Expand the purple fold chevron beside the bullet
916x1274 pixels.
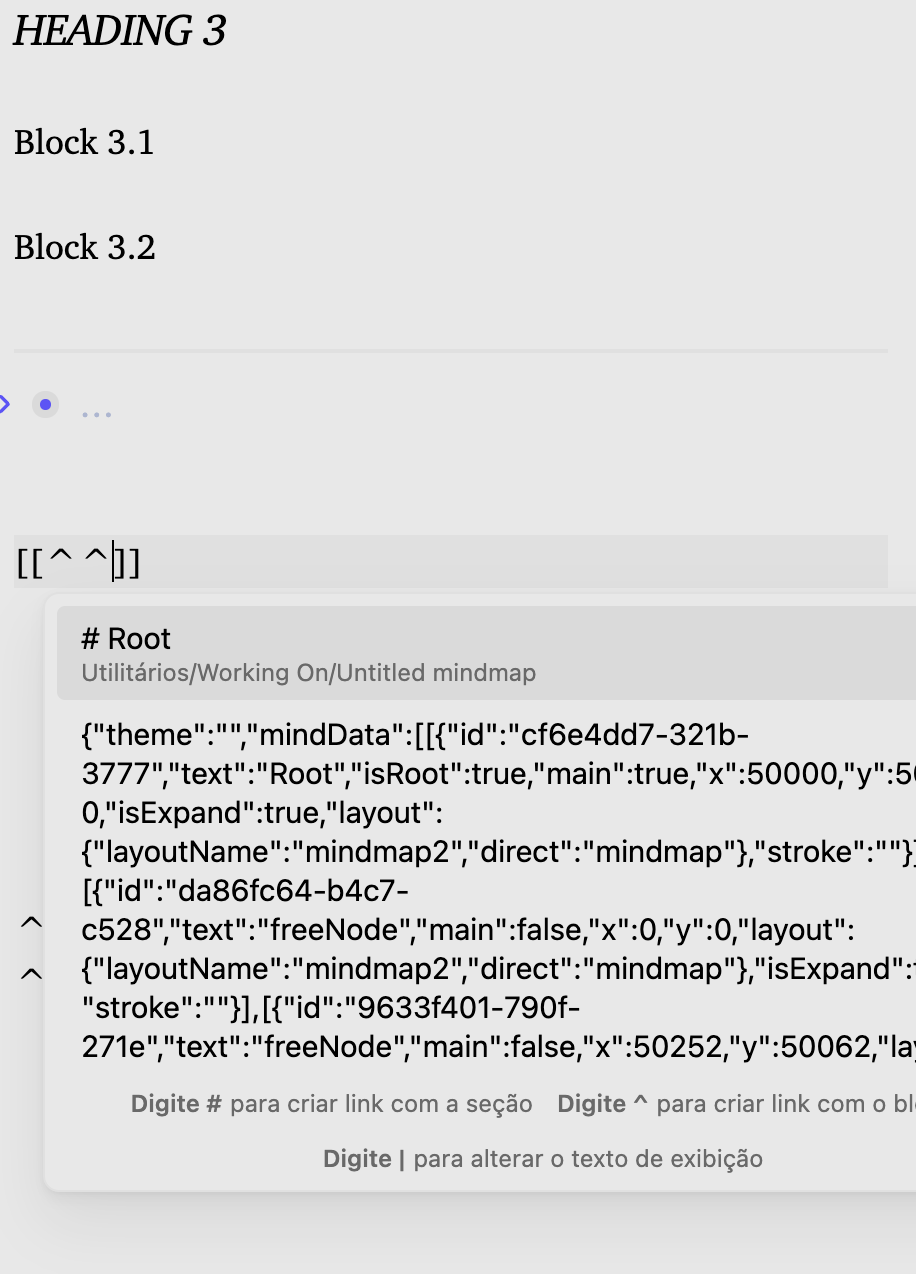pos(5,405)
